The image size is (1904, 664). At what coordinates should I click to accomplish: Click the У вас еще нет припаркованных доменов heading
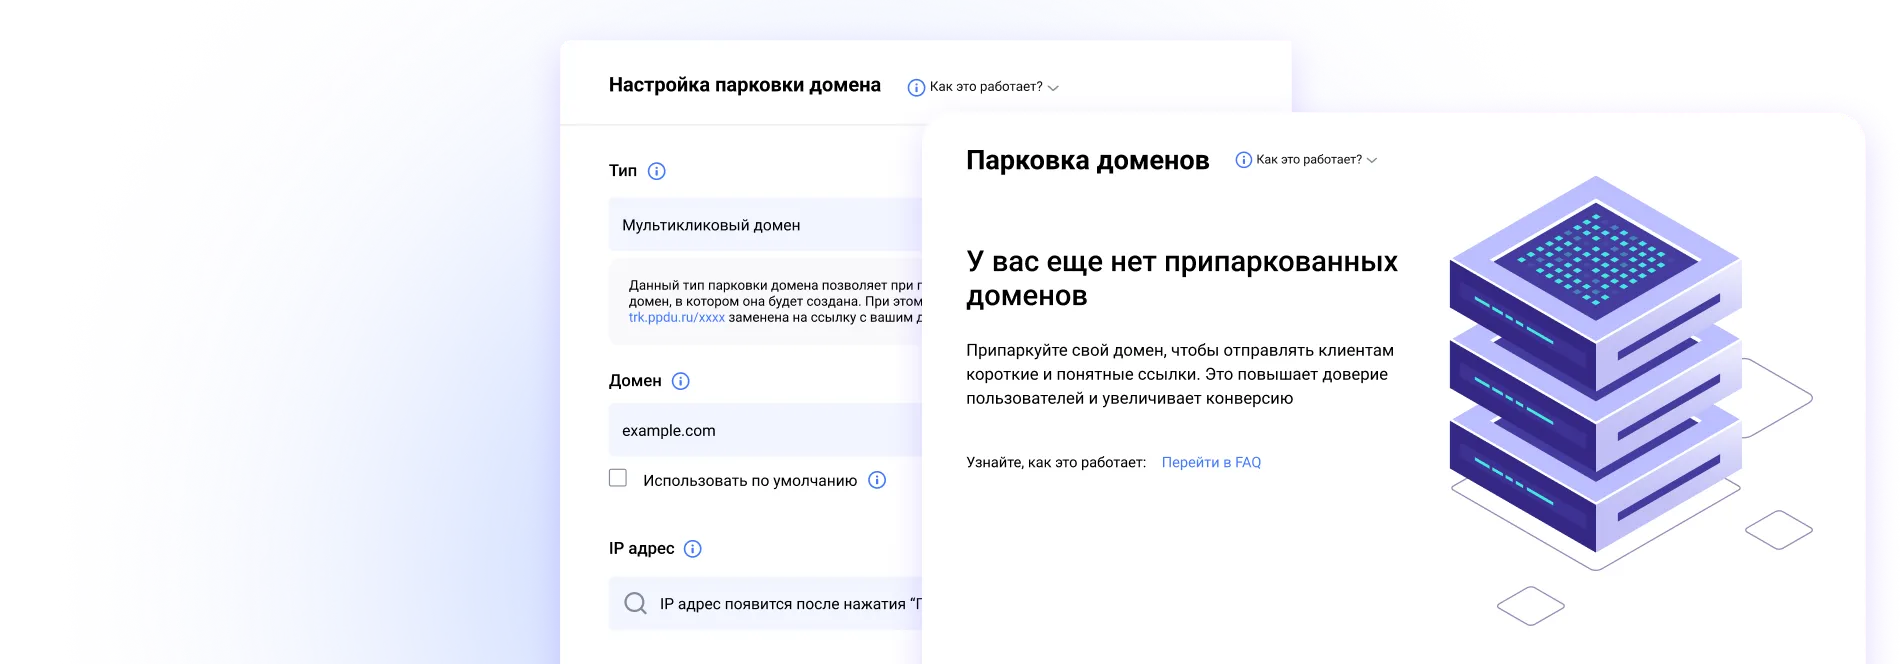[1181, 278]
